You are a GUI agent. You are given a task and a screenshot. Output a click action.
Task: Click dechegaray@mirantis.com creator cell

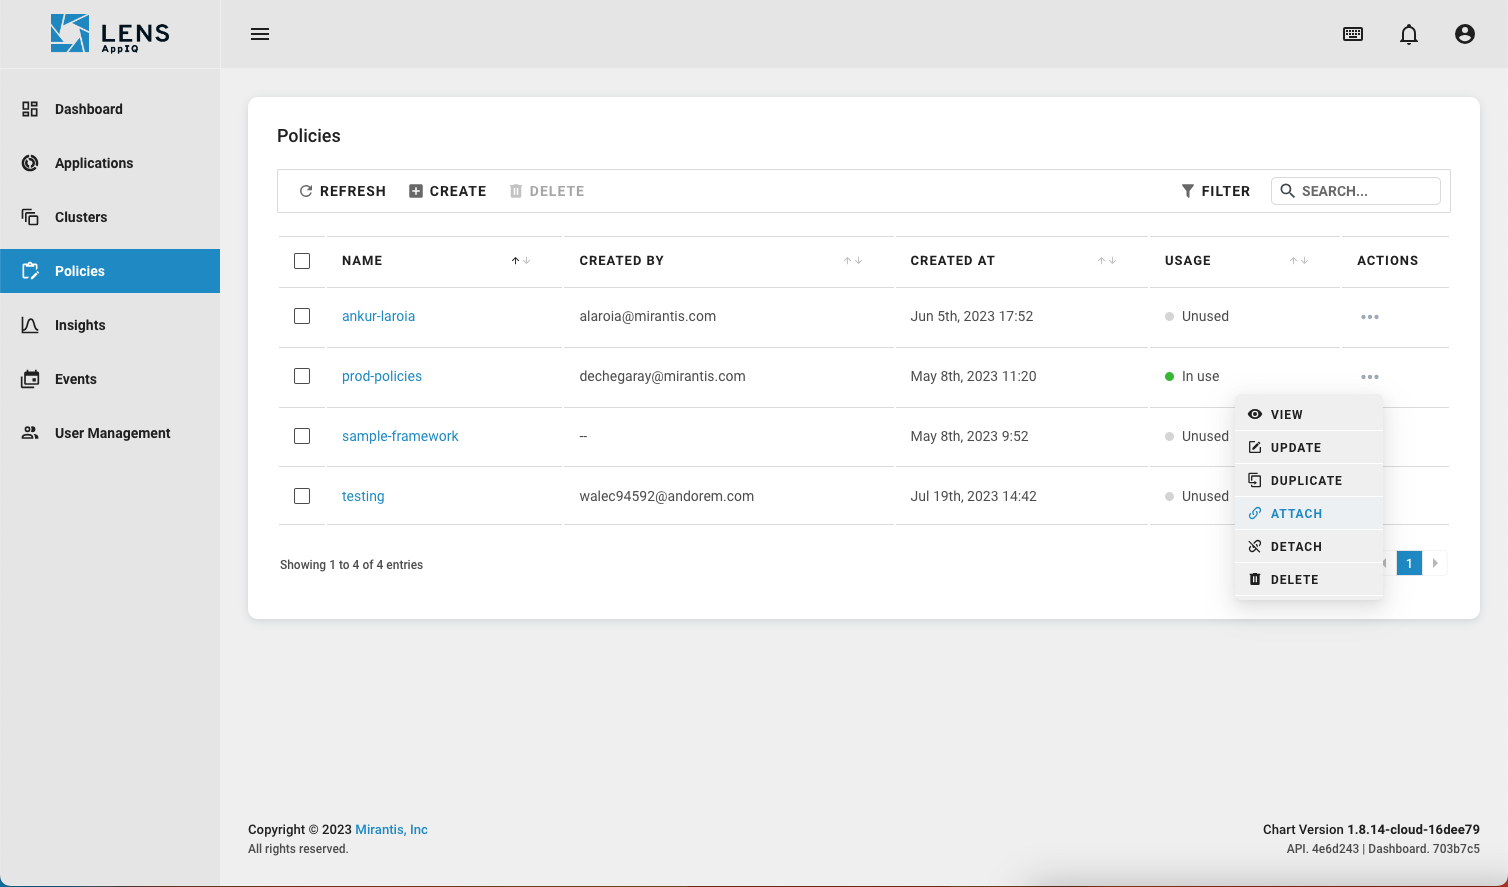662,376
